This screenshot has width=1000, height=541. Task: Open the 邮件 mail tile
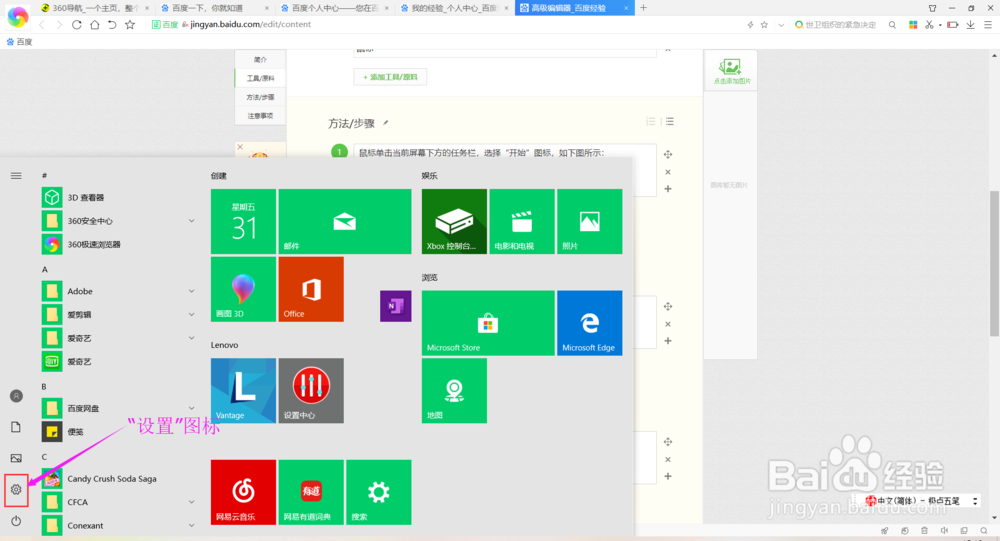[345, 221]
